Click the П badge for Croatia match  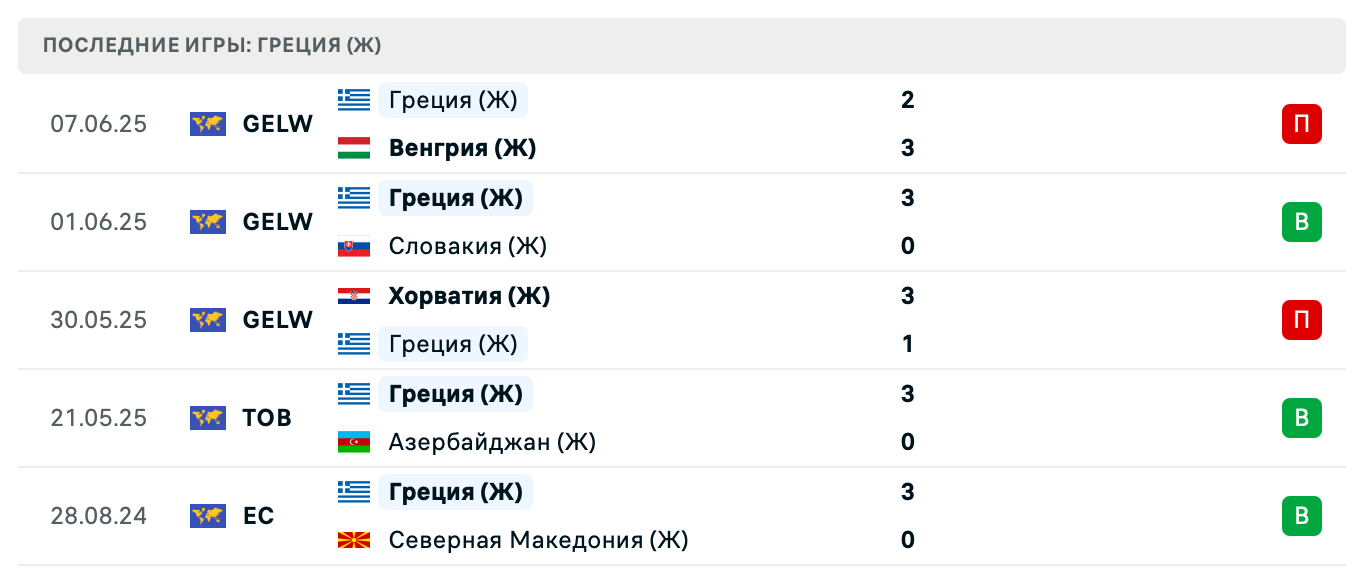pyautogui.click(x=1301, y=320)
